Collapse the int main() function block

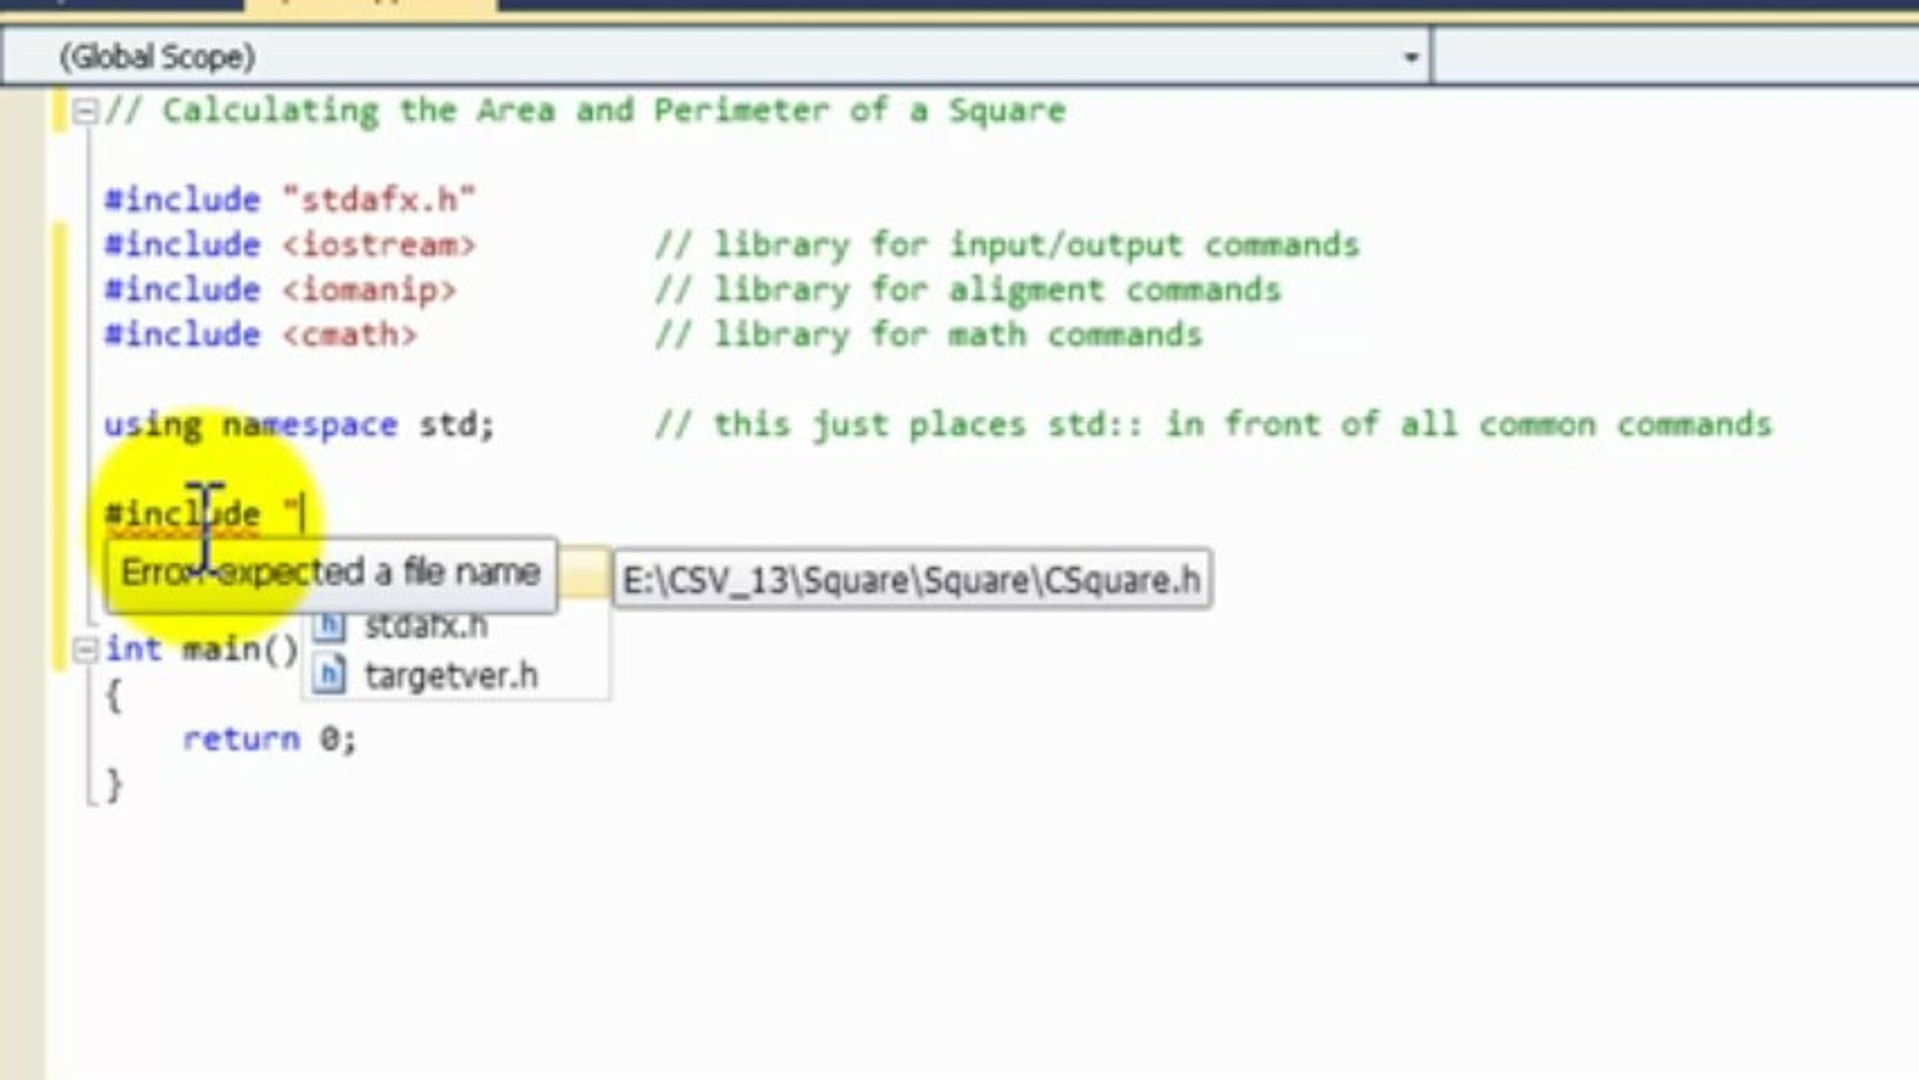coord(86,651)
